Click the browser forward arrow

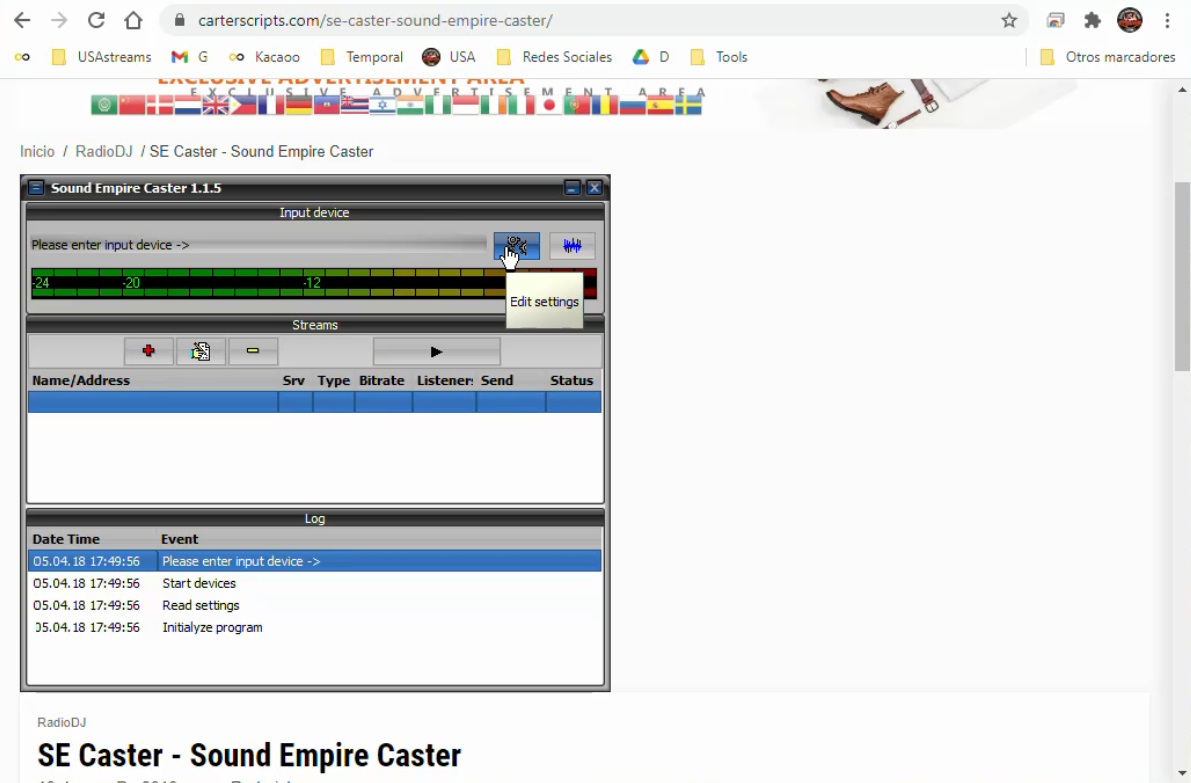point(58,21)
